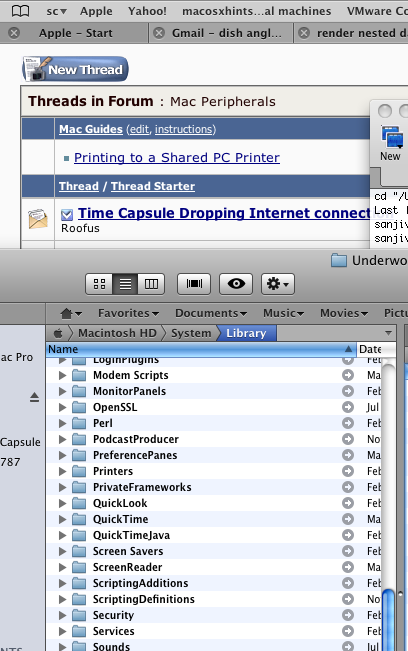The image size is (408, 651).
Task: Expand the OpenSSL folder
Action: point(63,407)
